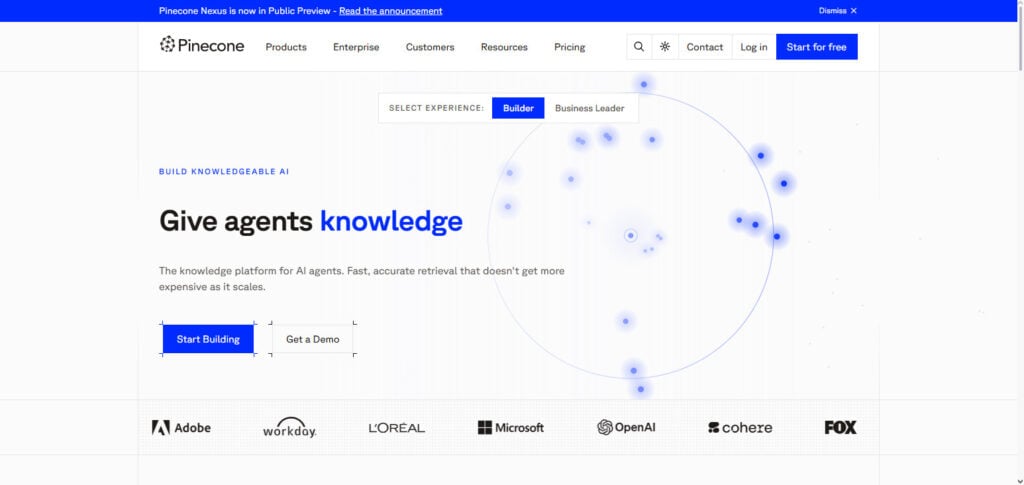Select the Builder experience option

tap(518, 108)
